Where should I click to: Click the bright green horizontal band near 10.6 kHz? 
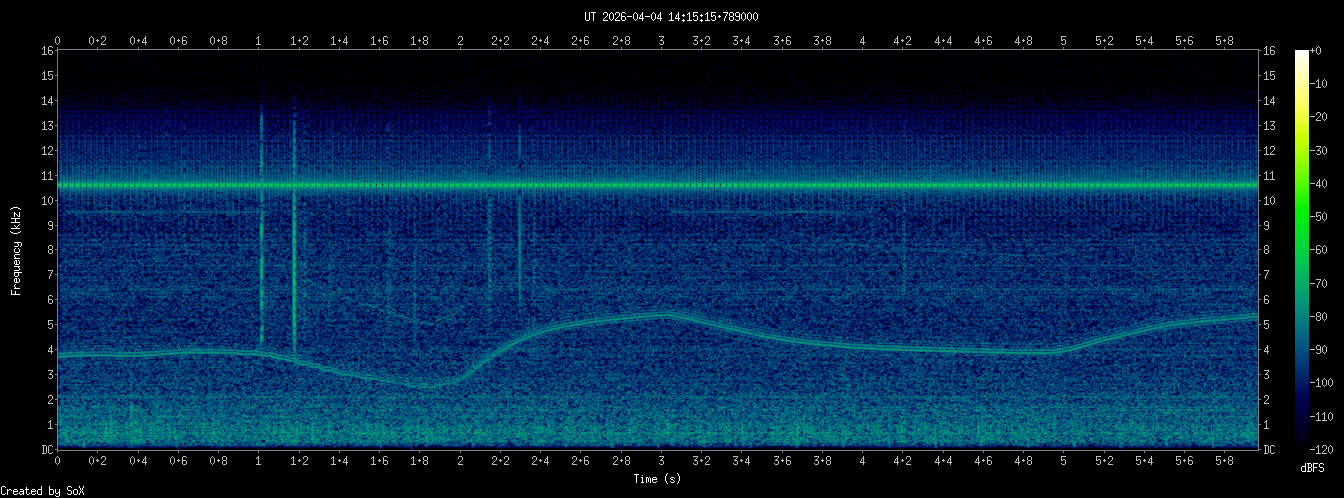pyautogui.click(x=660, y=185)
